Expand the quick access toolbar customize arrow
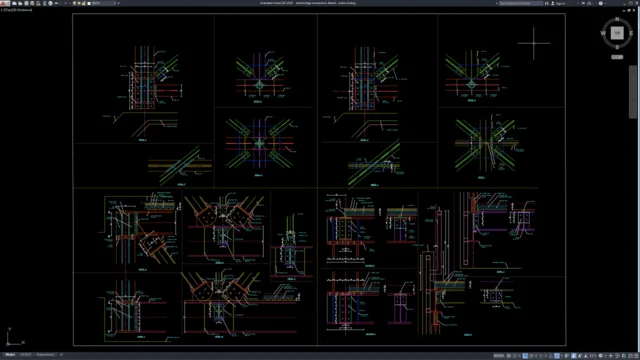Image resolution: width=640 pixels, height=360 pixels. [x=118, y=3]
